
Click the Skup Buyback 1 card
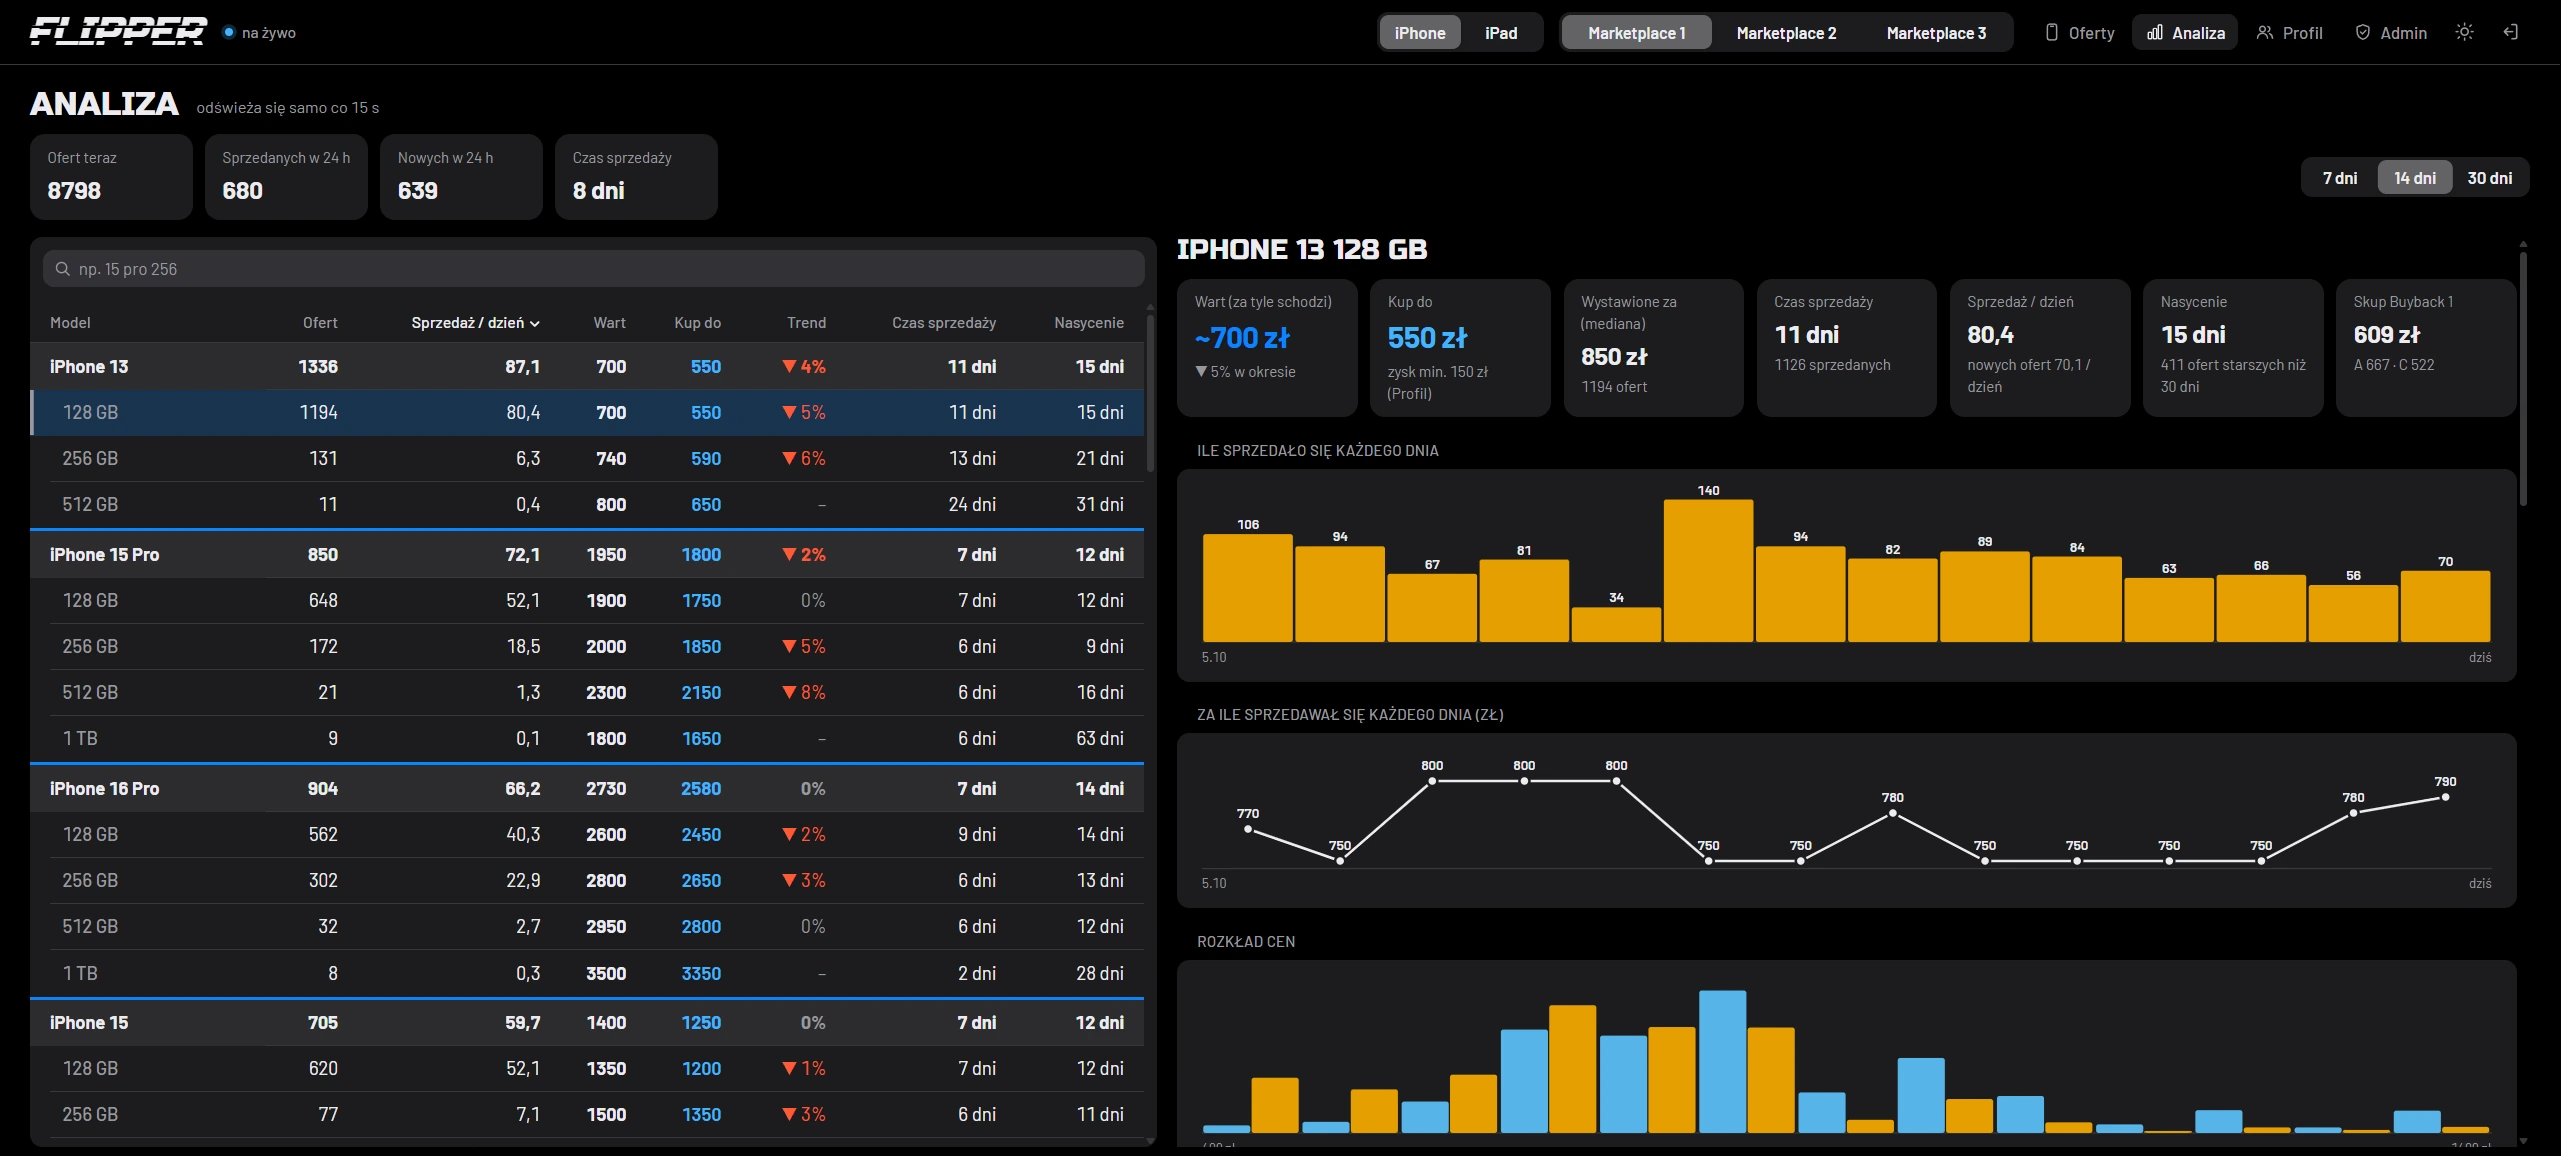(2425, 347)
